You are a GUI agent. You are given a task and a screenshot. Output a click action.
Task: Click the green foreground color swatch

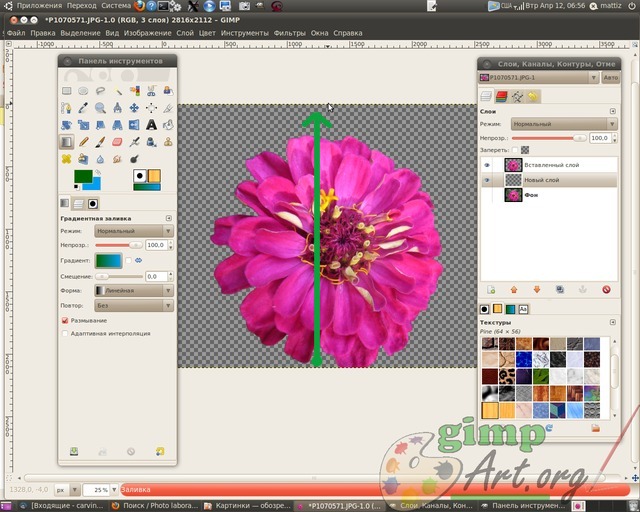pos(83,176)
